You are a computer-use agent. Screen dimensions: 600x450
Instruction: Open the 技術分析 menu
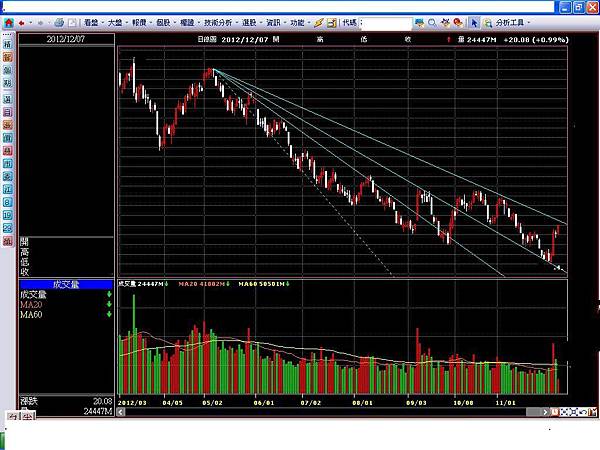tap(218, 23)
